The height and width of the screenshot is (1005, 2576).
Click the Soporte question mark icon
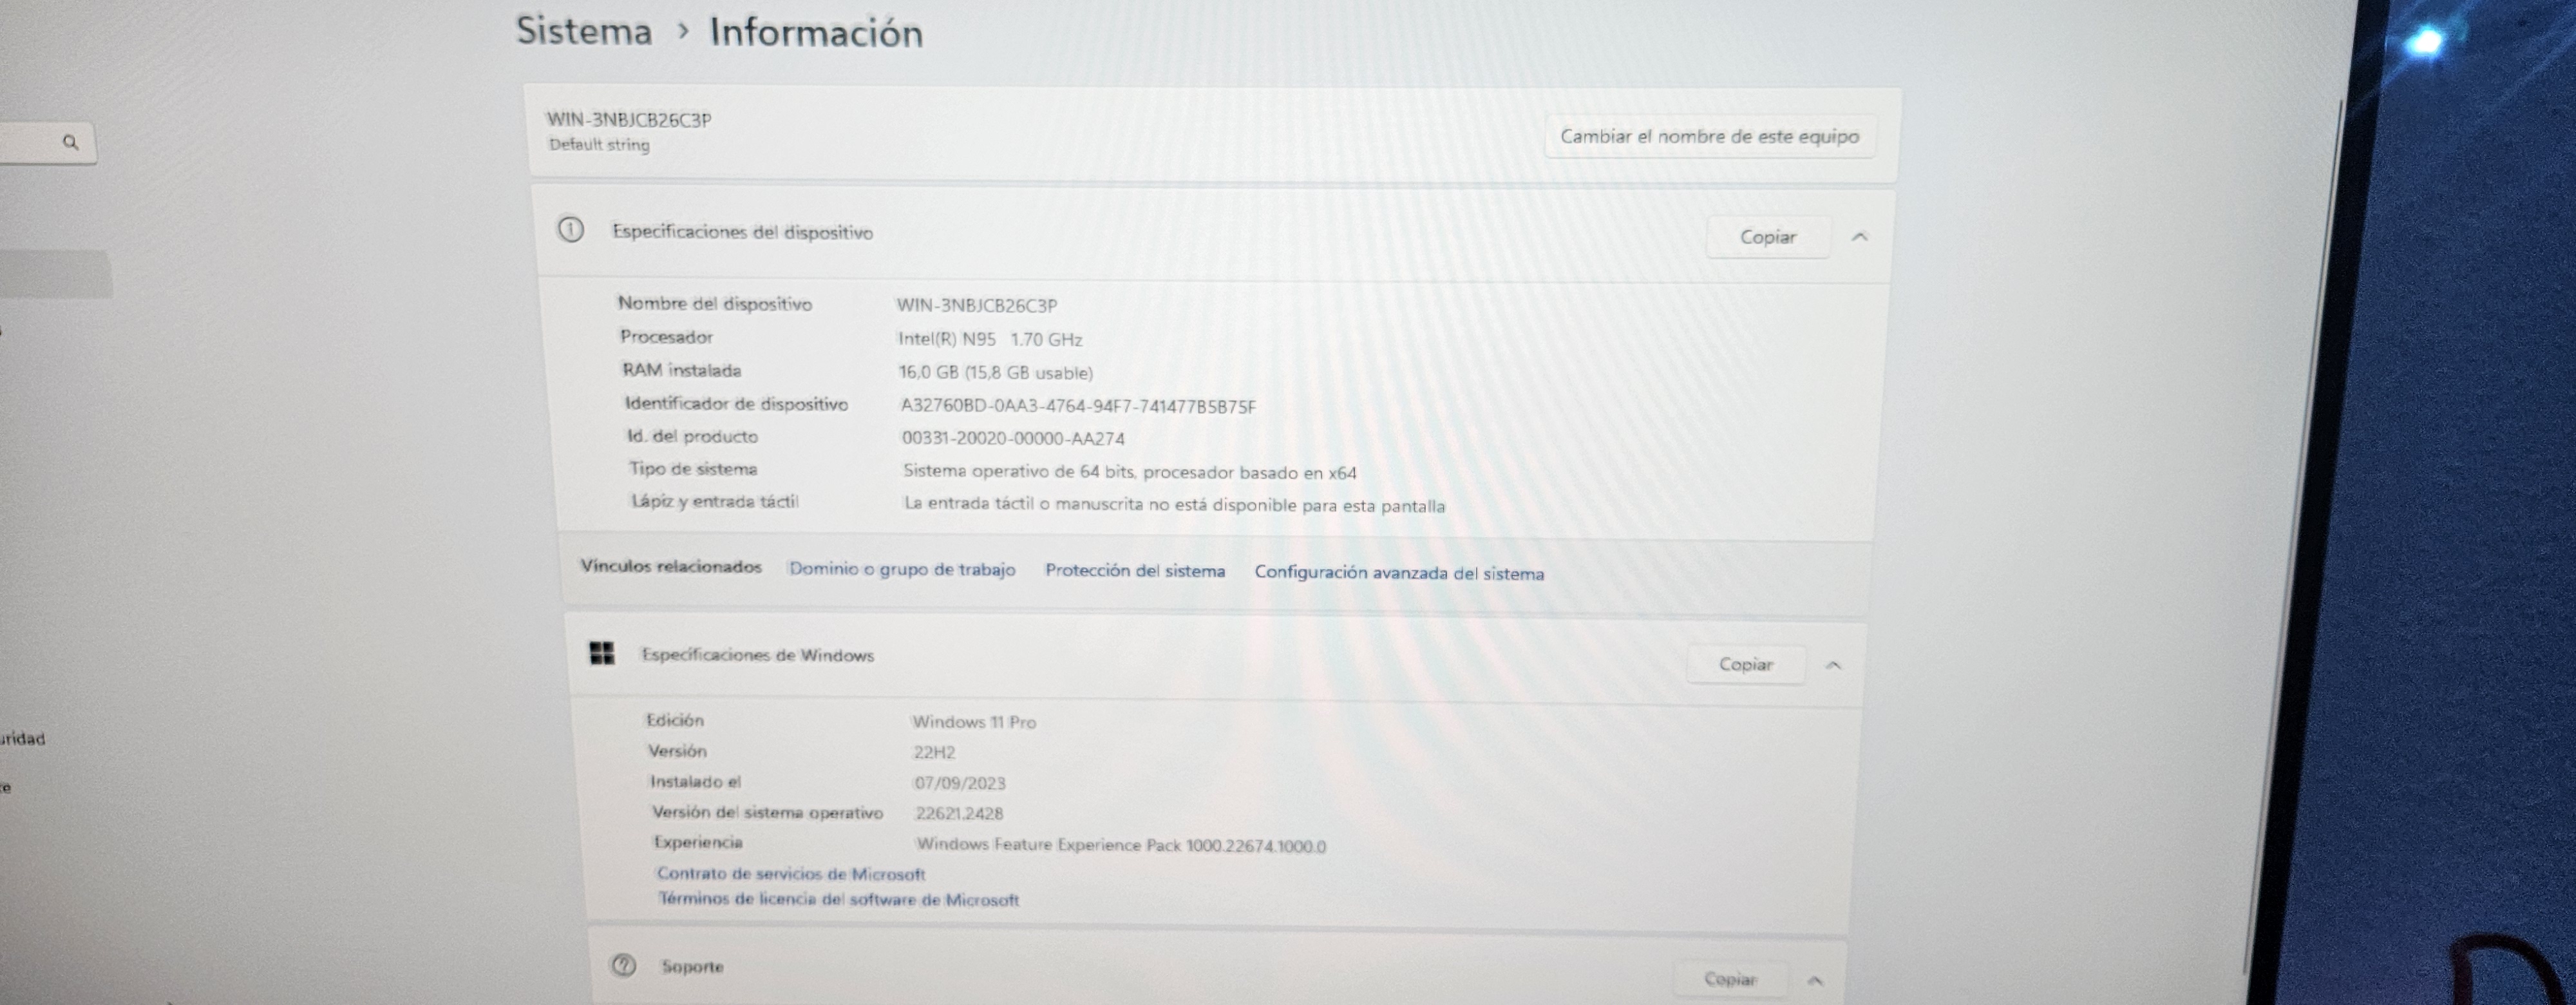[623, 965]
